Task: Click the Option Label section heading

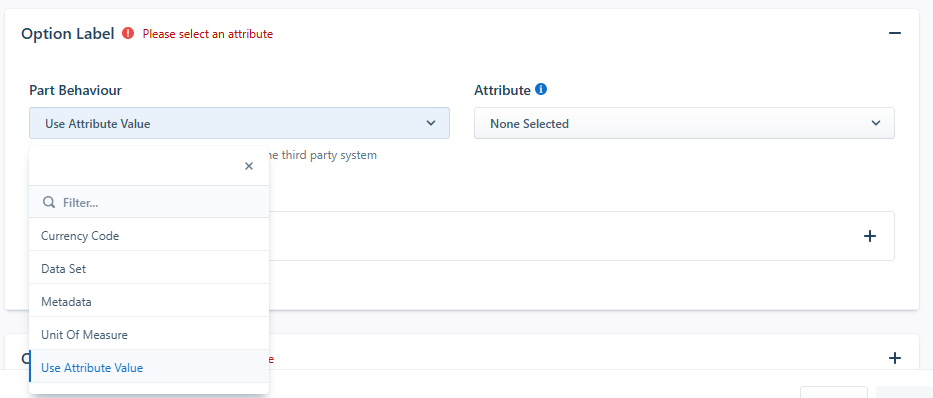Action: (x=68, y=34)
